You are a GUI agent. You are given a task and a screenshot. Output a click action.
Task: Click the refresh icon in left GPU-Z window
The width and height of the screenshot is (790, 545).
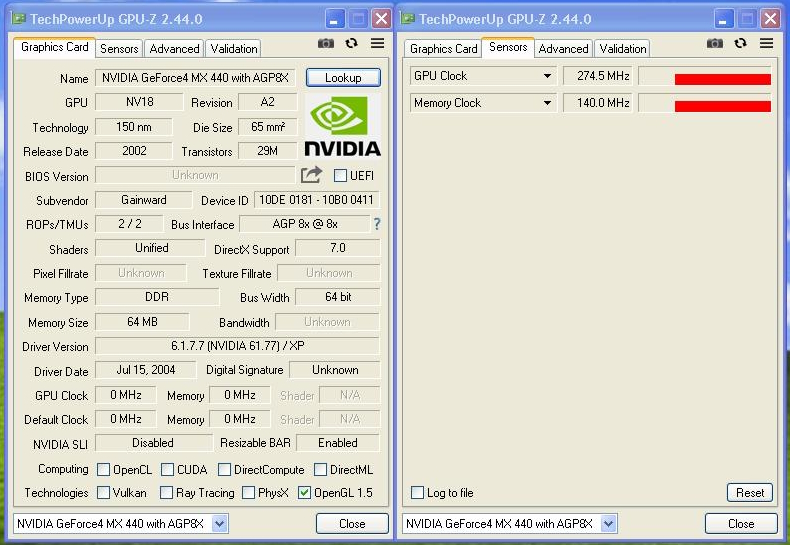pos(352,43)
